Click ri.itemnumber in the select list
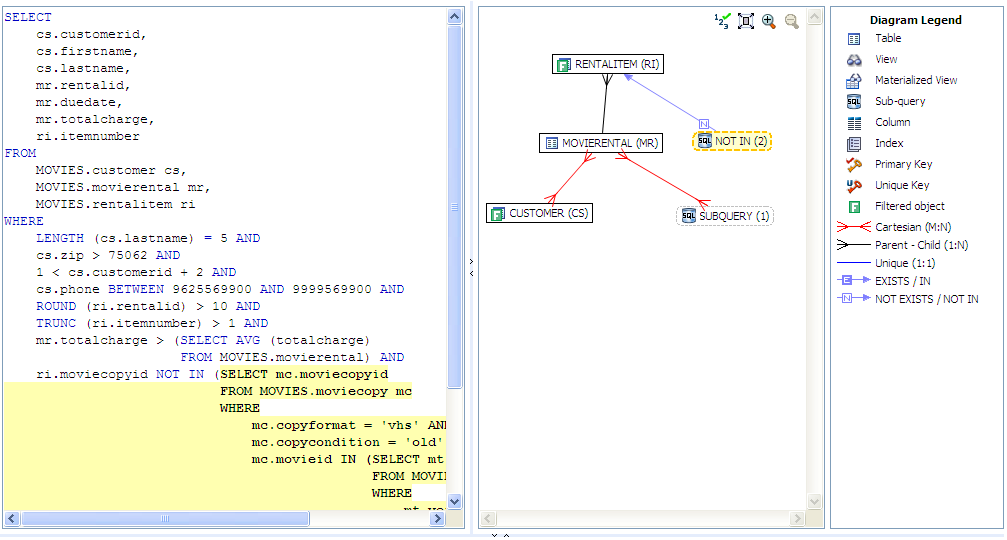This screenshot has height=540, width=1007. click(87, 136)
